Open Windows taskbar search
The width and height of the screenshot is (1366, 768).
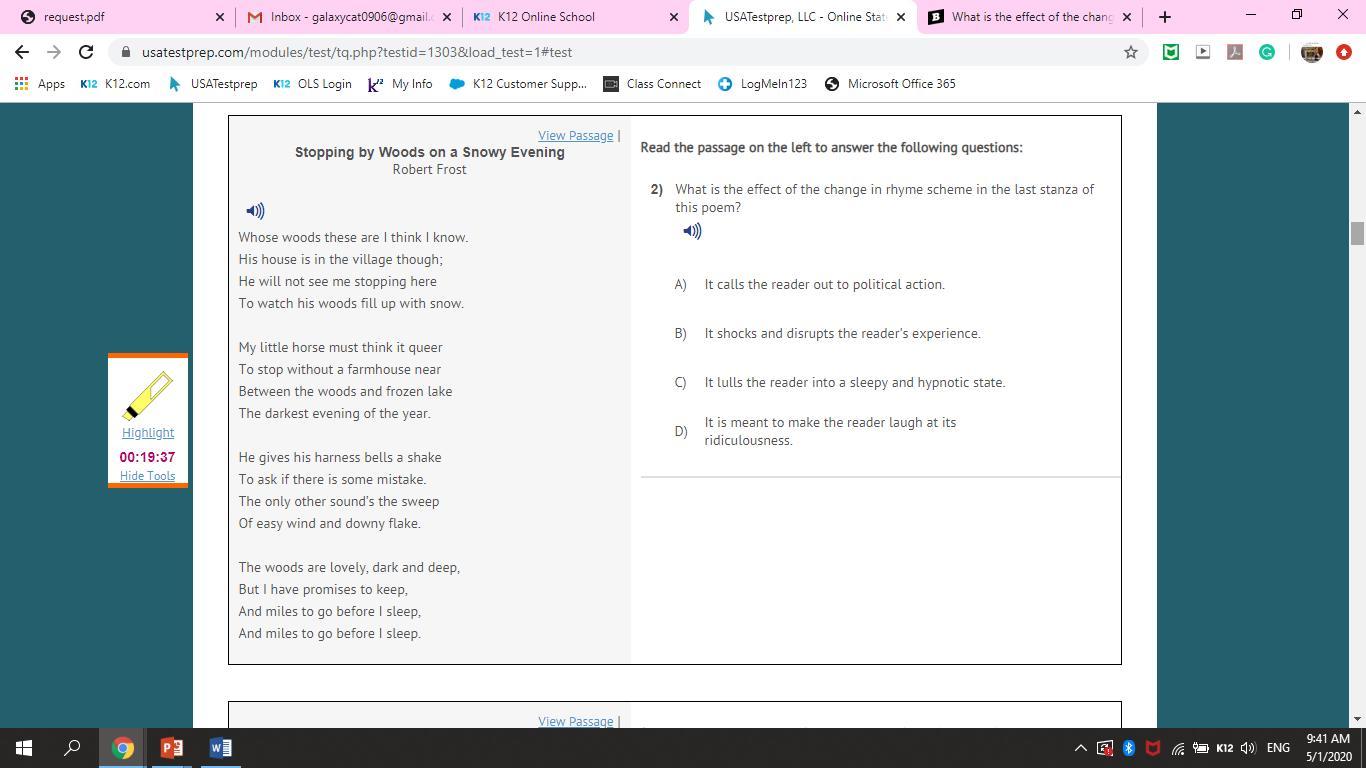point(72,748)
